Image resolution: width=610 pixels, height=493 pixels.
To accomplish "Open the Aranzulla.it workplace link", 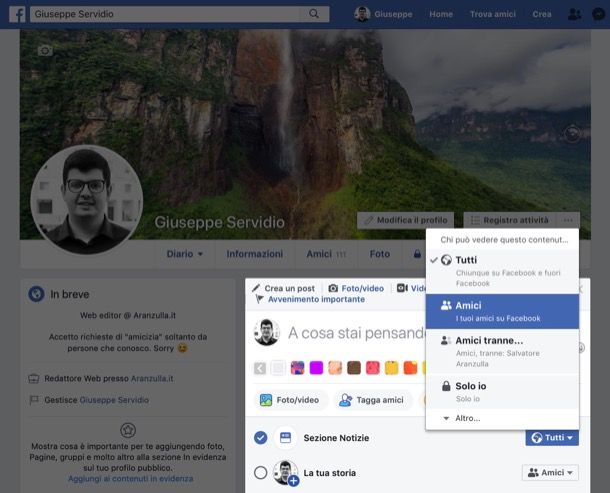I will [152, 379].
